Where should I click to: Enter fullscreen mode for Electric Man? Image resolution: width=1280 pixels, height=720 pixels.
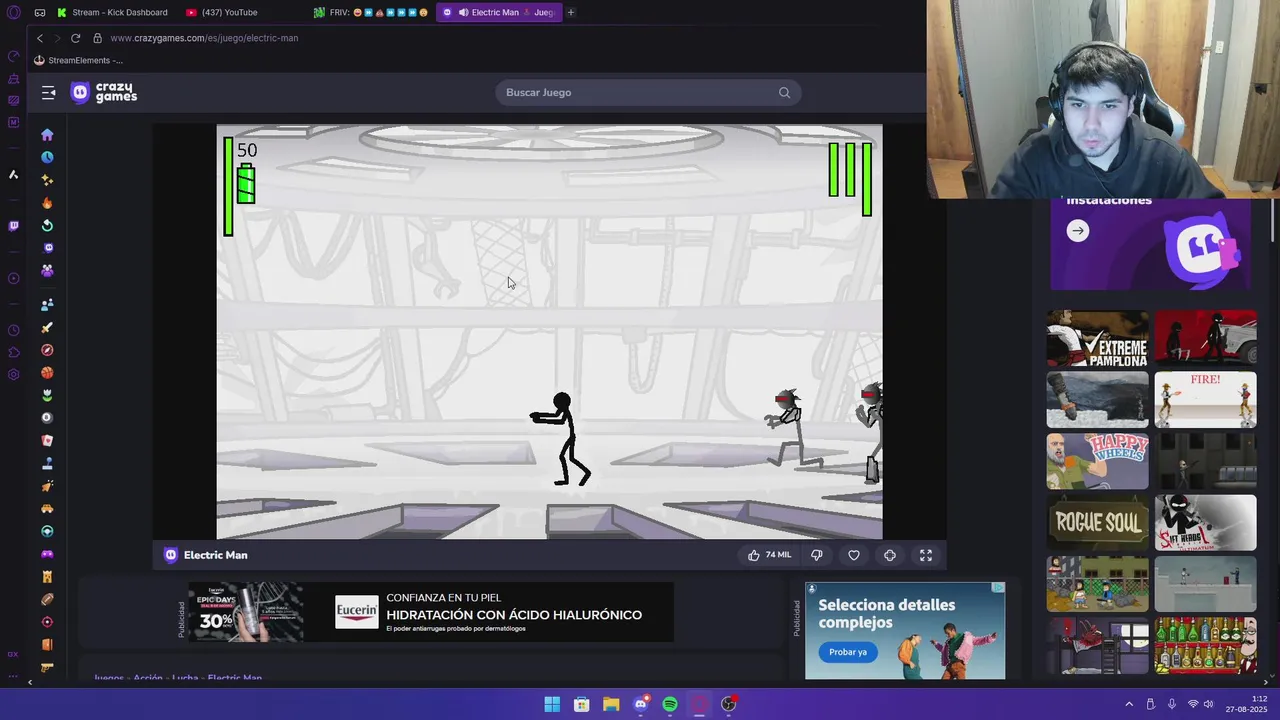click(926, 555)
